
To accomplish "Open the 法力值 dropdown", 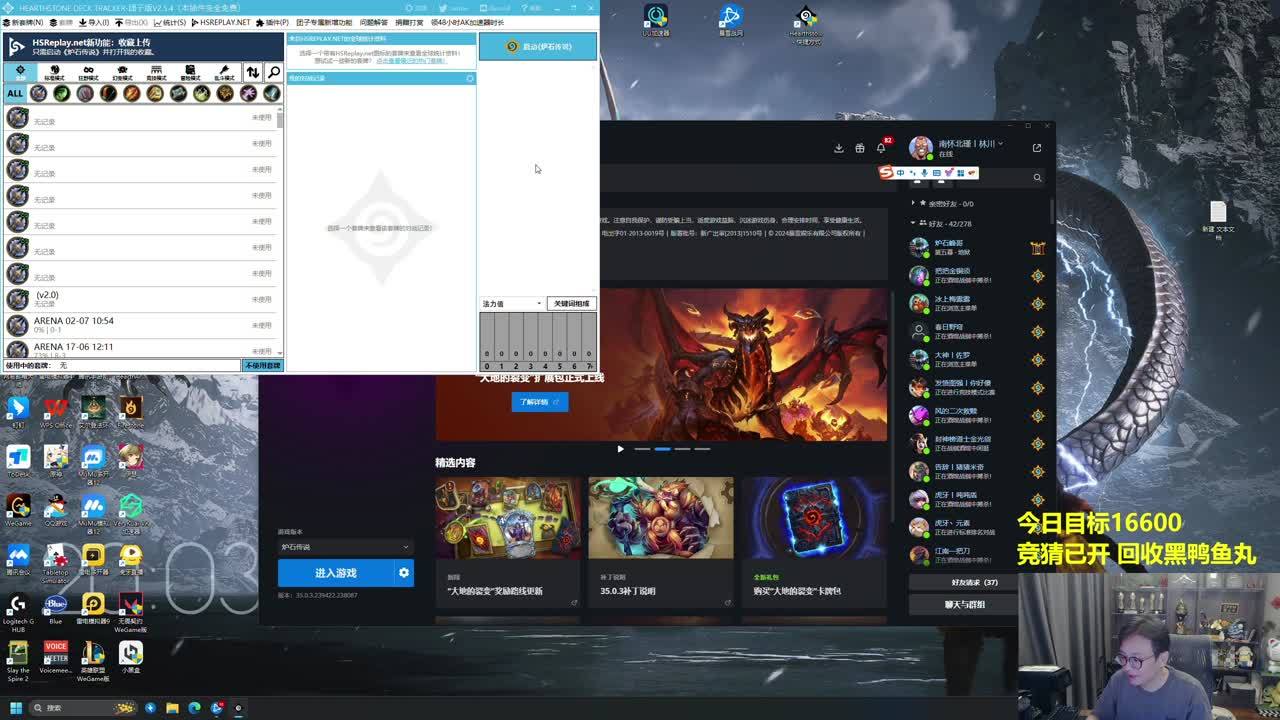I will coord(512,303).
